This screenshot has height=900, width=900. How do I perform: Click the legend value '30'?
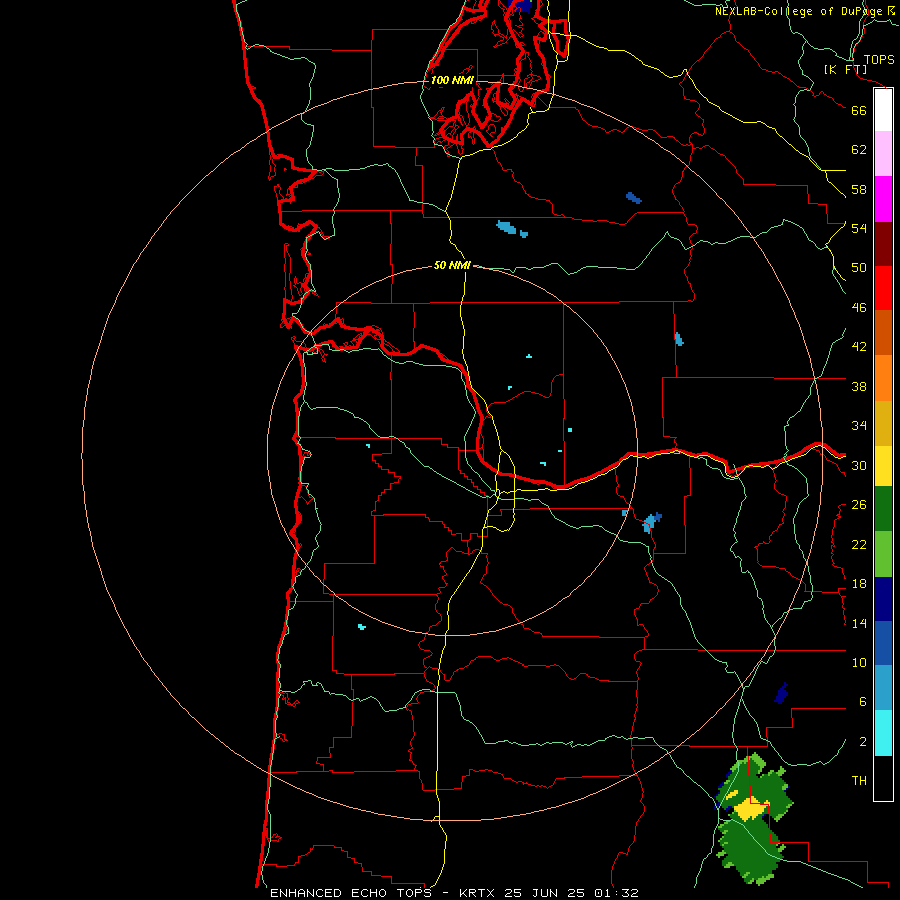(x=859, y=465)
